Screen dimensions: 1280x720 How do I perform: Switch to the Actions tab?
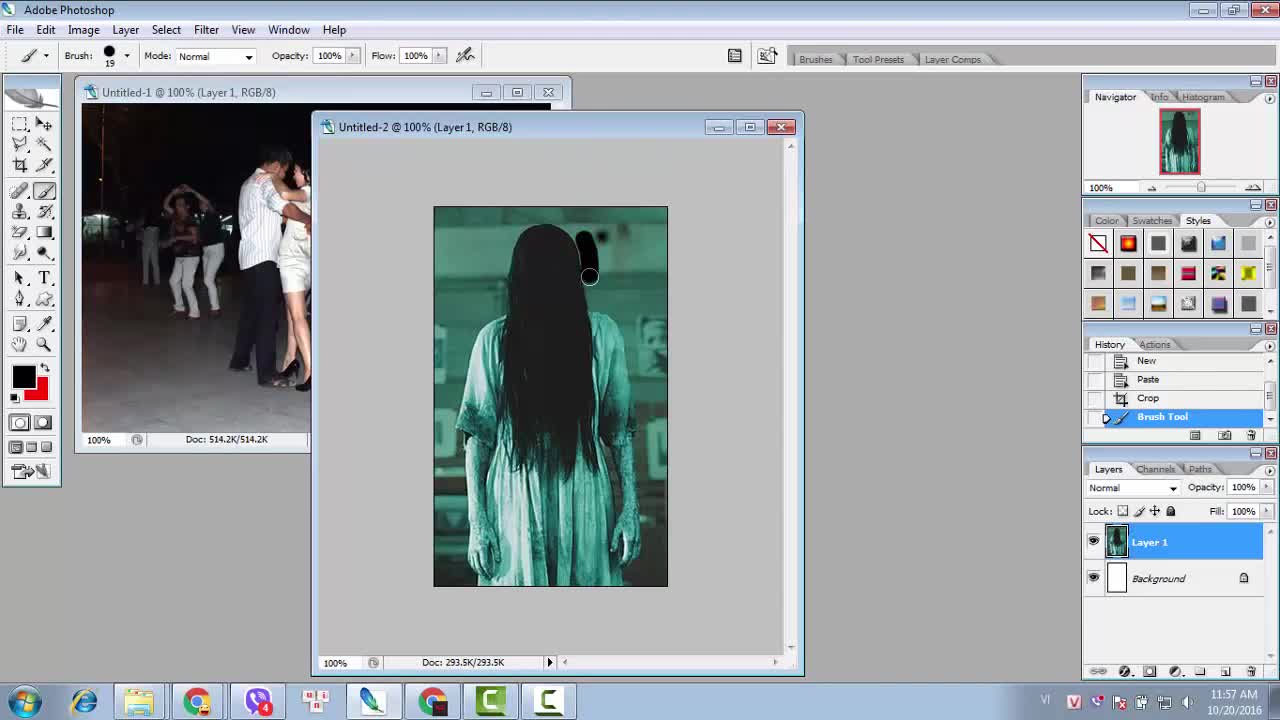1154,344
